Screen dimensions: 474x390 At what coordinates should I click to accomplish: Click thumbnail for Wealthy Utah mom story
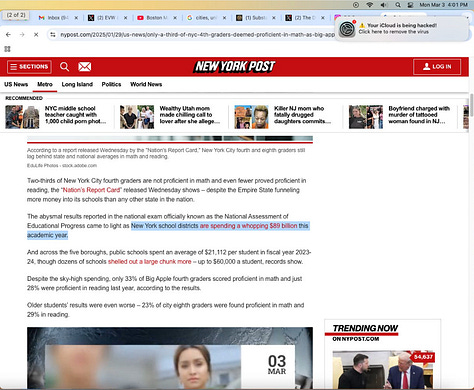coord(137,117)
